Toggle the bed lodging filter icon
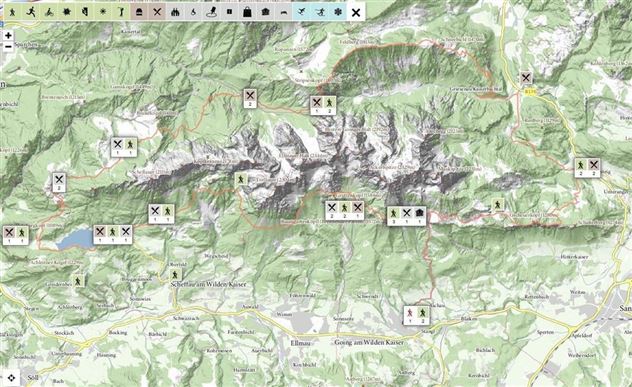The width and height of the screenshot is (632, 387). click(284, 12)
